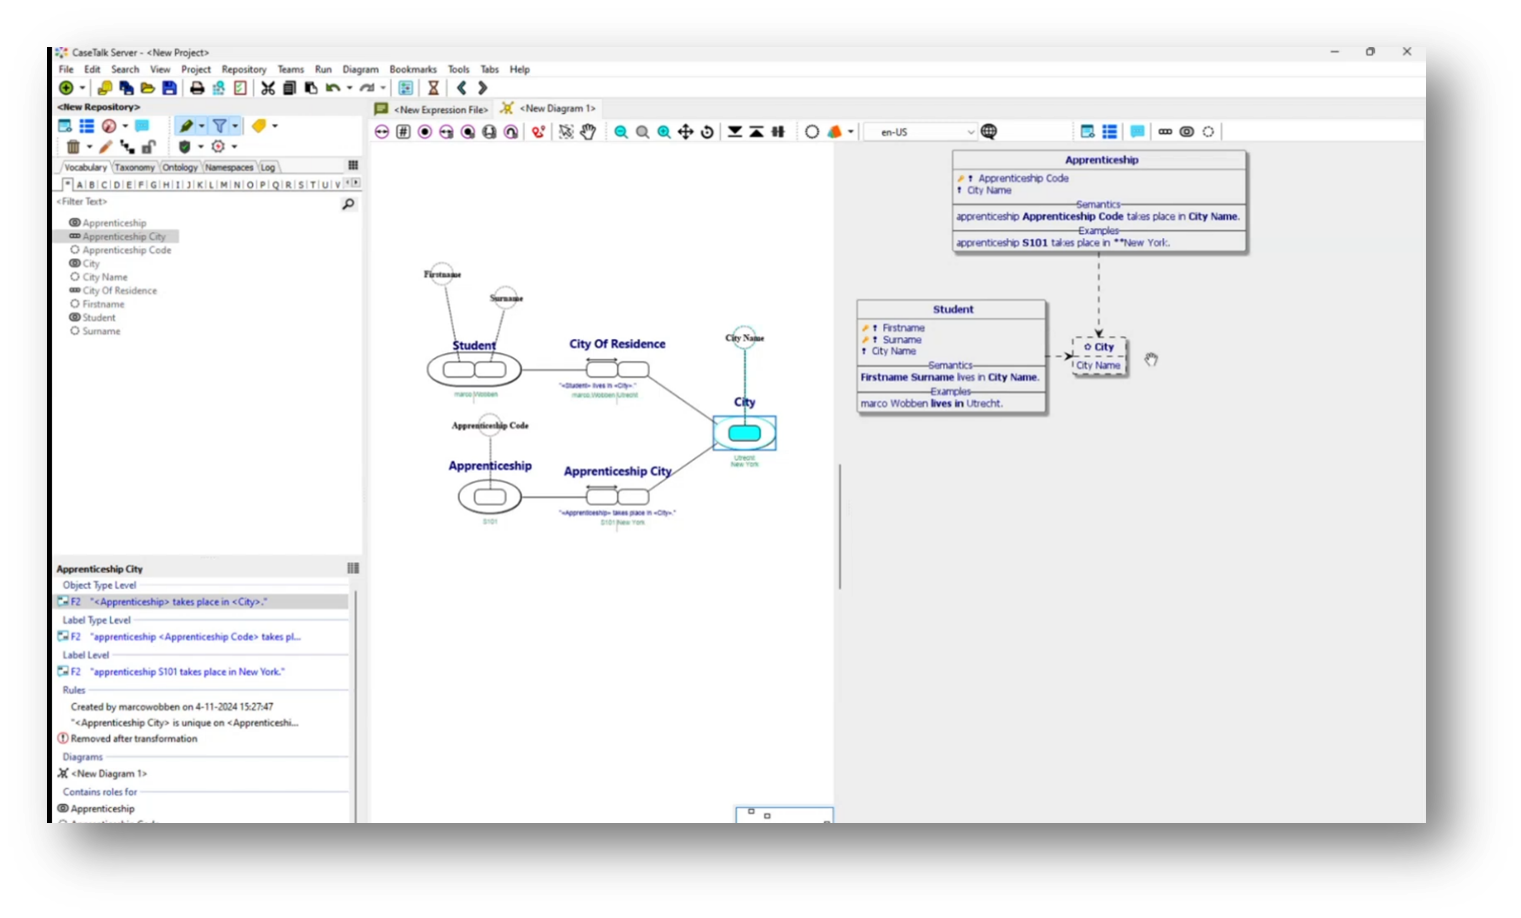Click the rotate refresh icon in diagram toolbar
Screen dimensions: 1521x918
pos(707,132)
